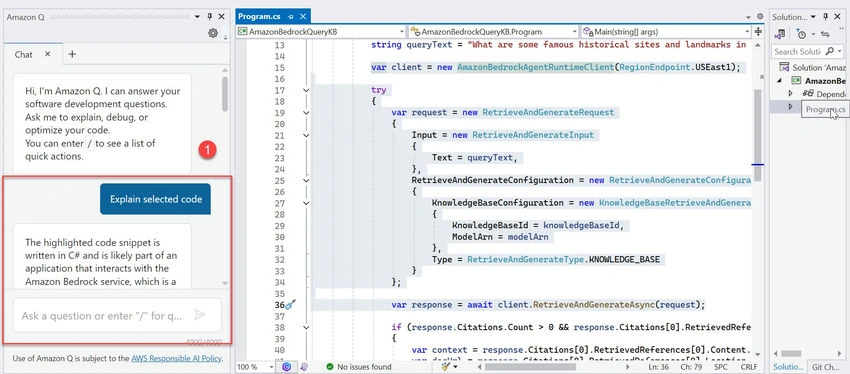Select the Dependencies tree item

(824, 94)
